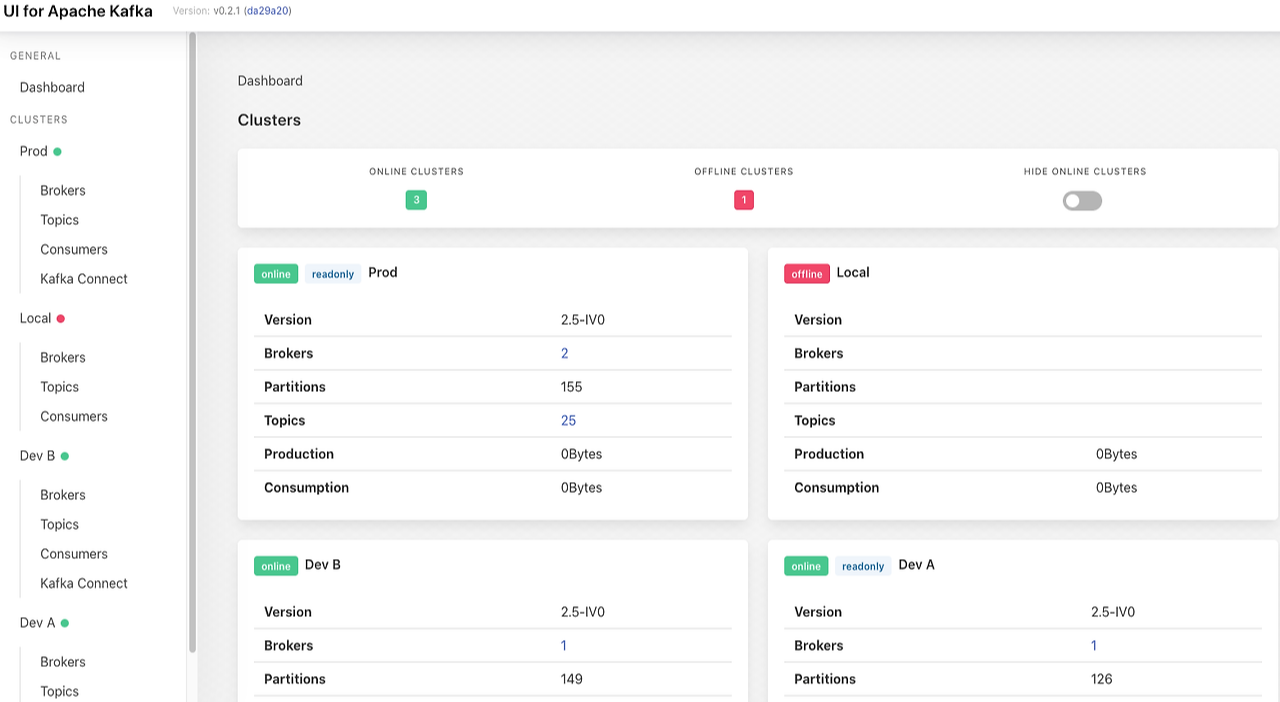This screenshot has height=702, width=1280.
Task: Click the red status dot next to Local
Action: point(60,319)
